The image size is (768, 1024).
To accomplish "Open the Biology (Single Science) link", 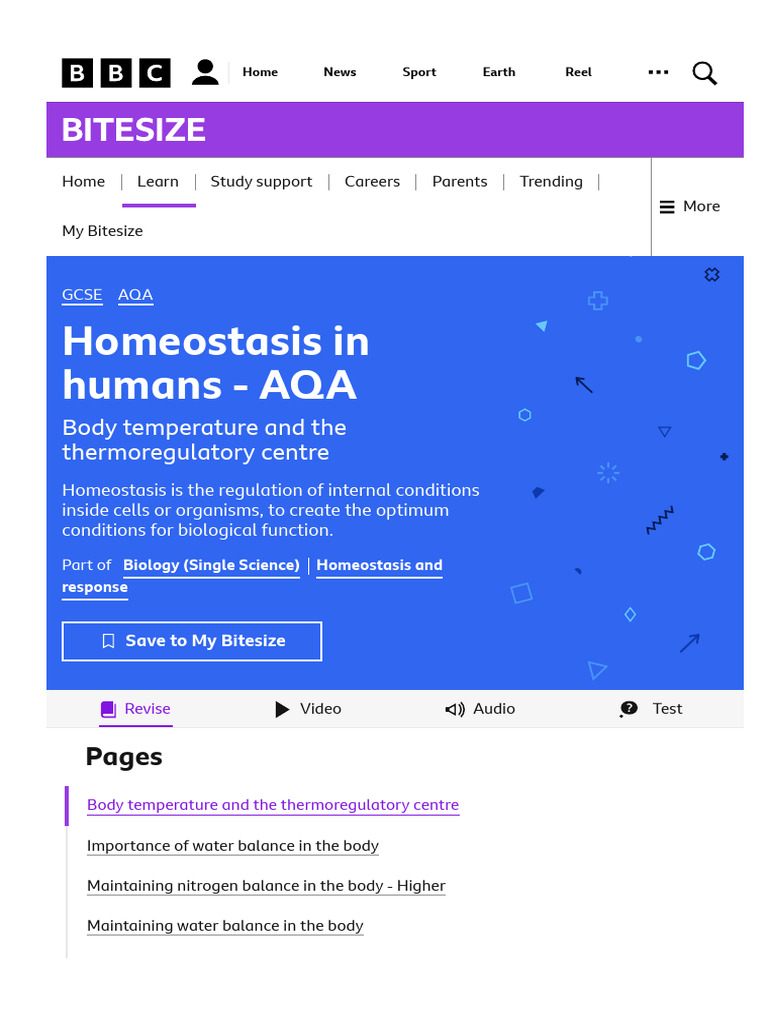I will pos(211,565).
